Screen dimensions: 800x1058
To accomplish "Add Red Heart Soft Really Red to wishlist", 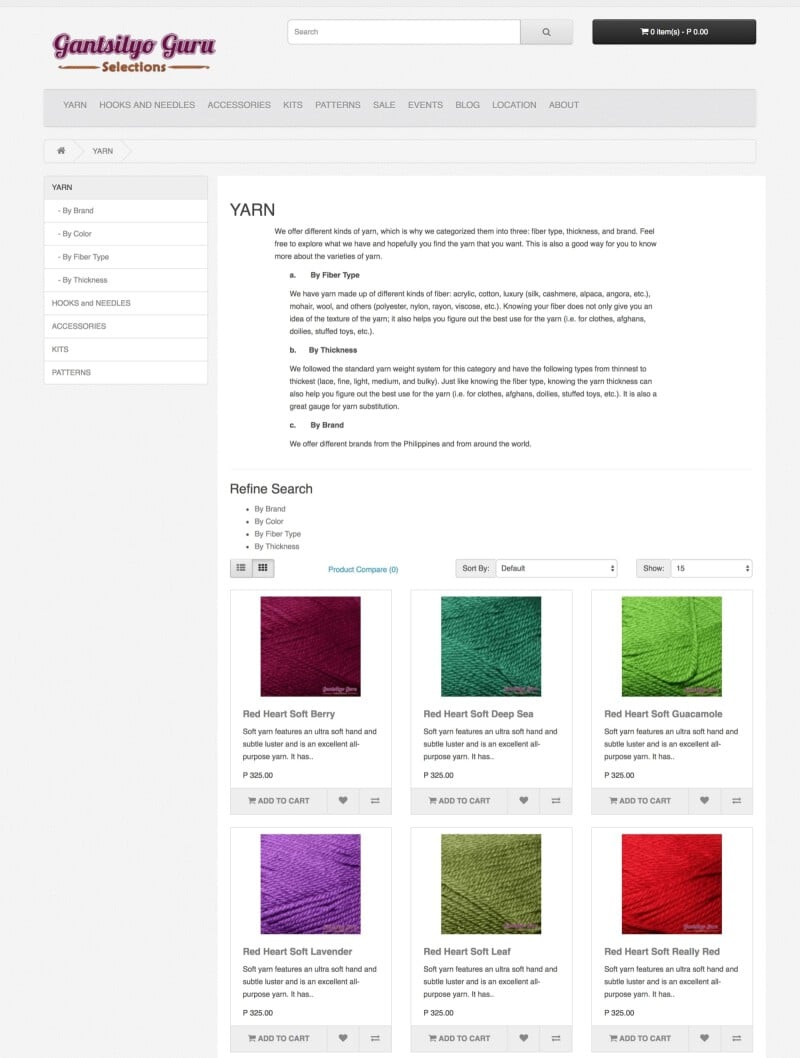I will click(704, 1038).
